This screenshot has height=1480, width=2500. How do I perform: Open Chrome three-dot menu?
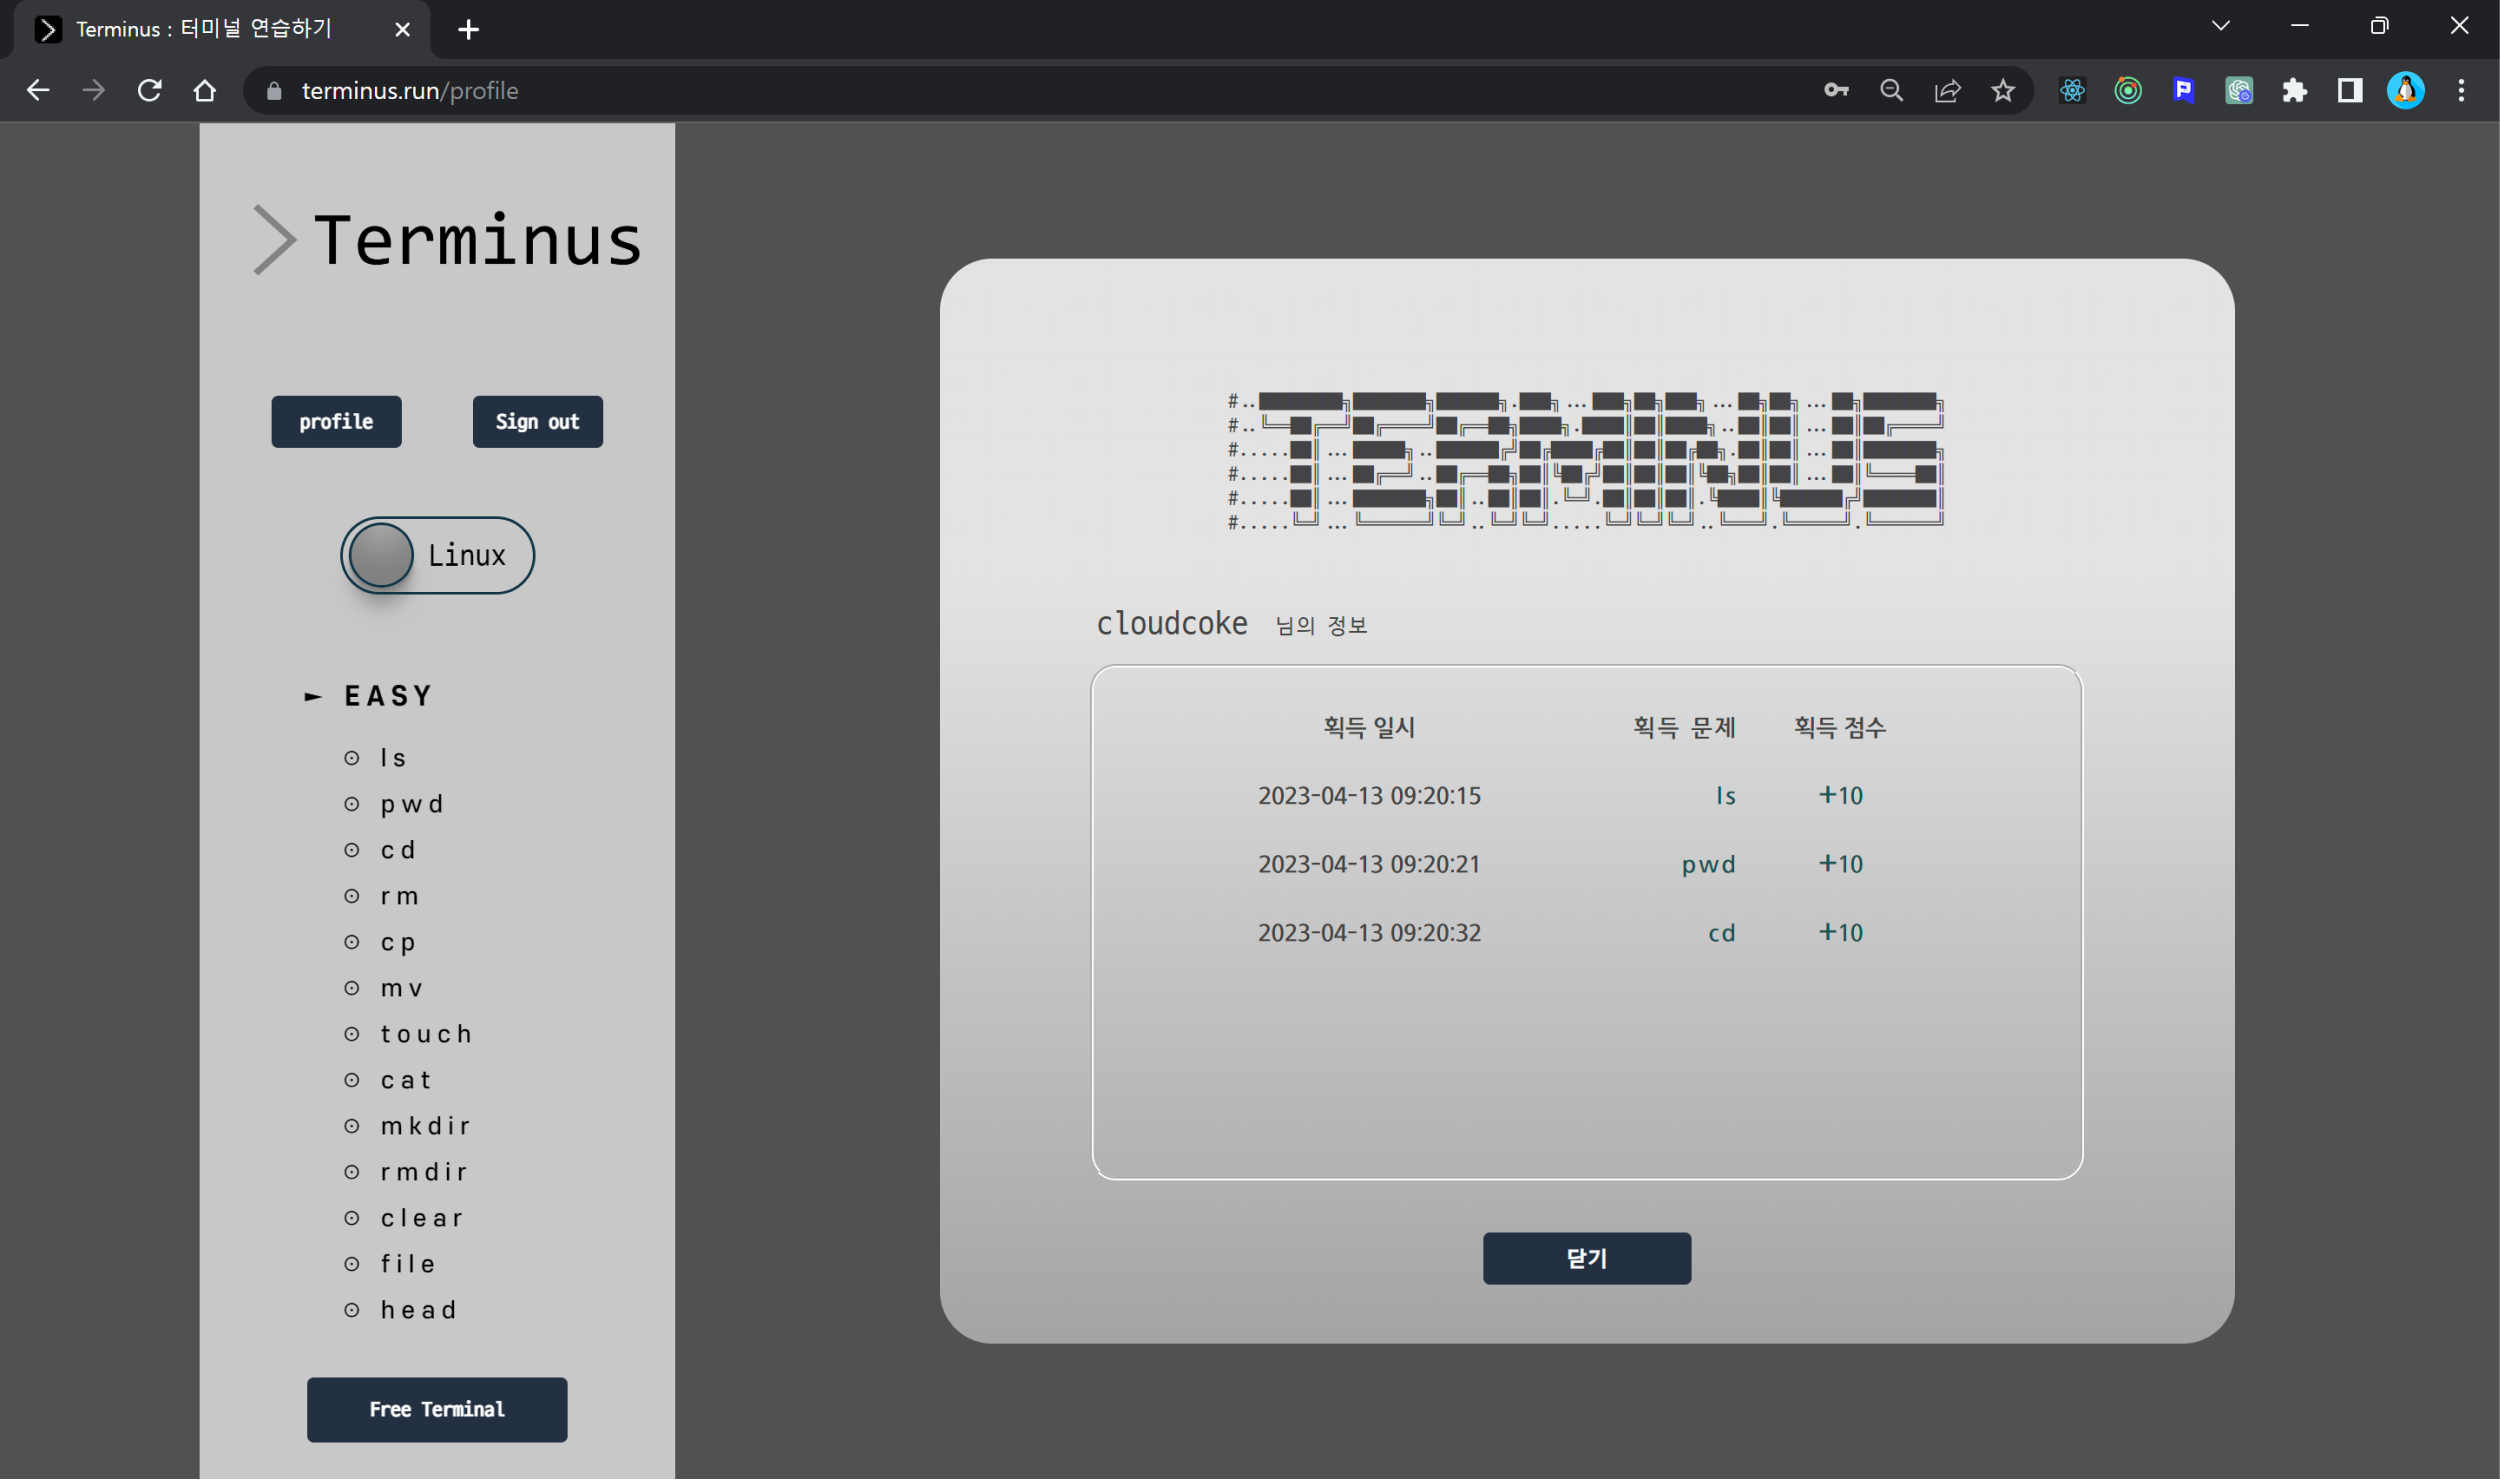coord(2461,91)
